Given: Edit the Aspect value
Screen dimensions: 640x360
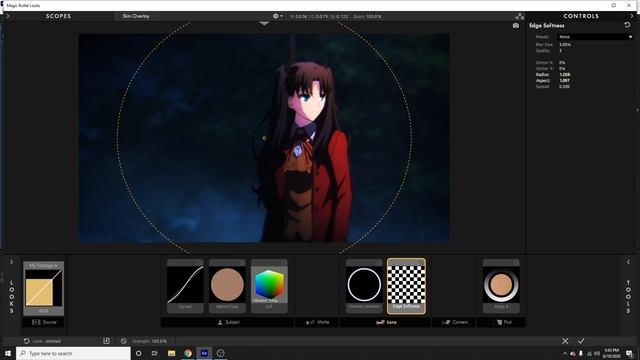Looking at the screenshot, I should [x=564, y=81].
